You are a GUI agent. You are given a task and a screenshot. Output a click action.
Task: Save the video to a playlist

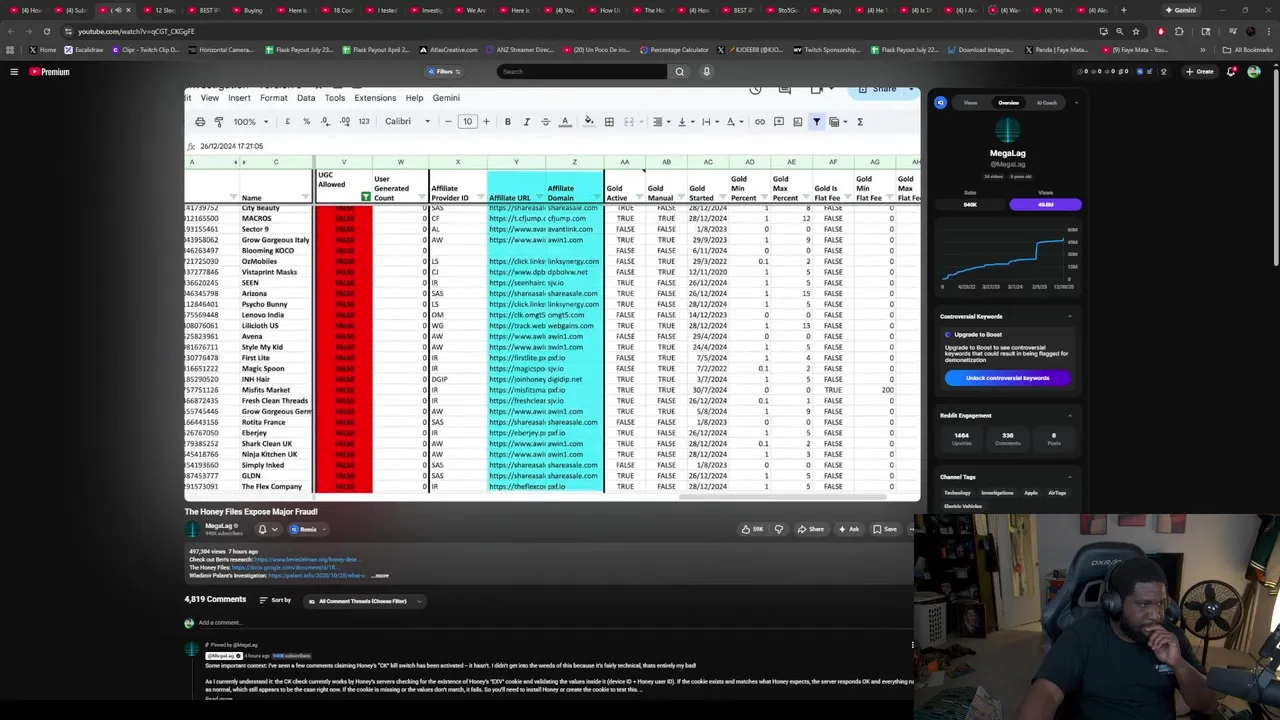click(x=885, y=529)
